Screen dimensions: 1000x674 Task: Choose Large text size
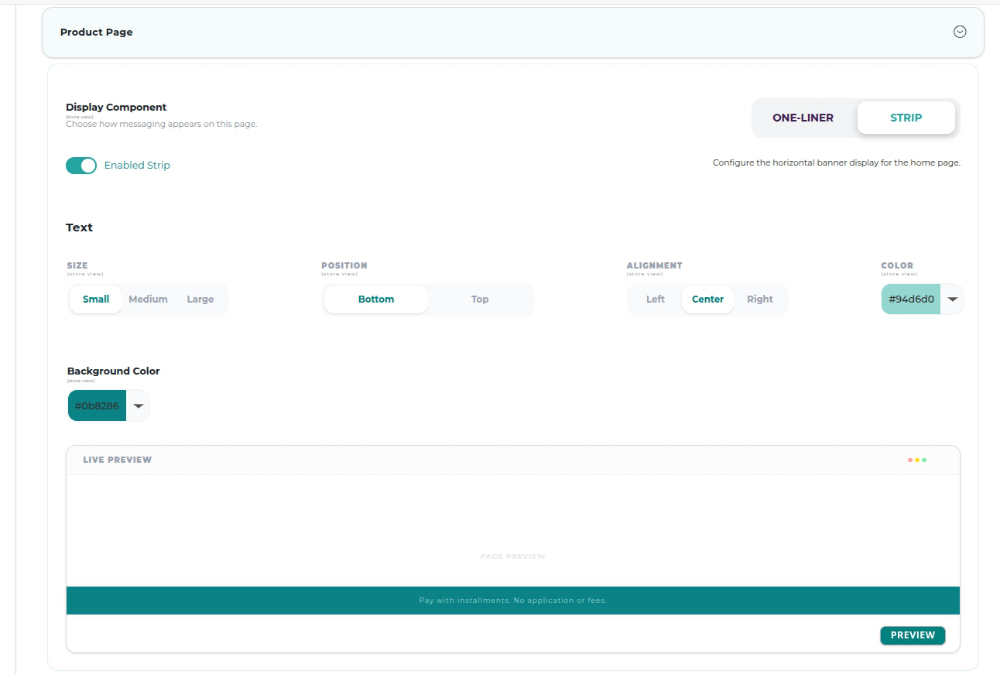coord(200,299)
